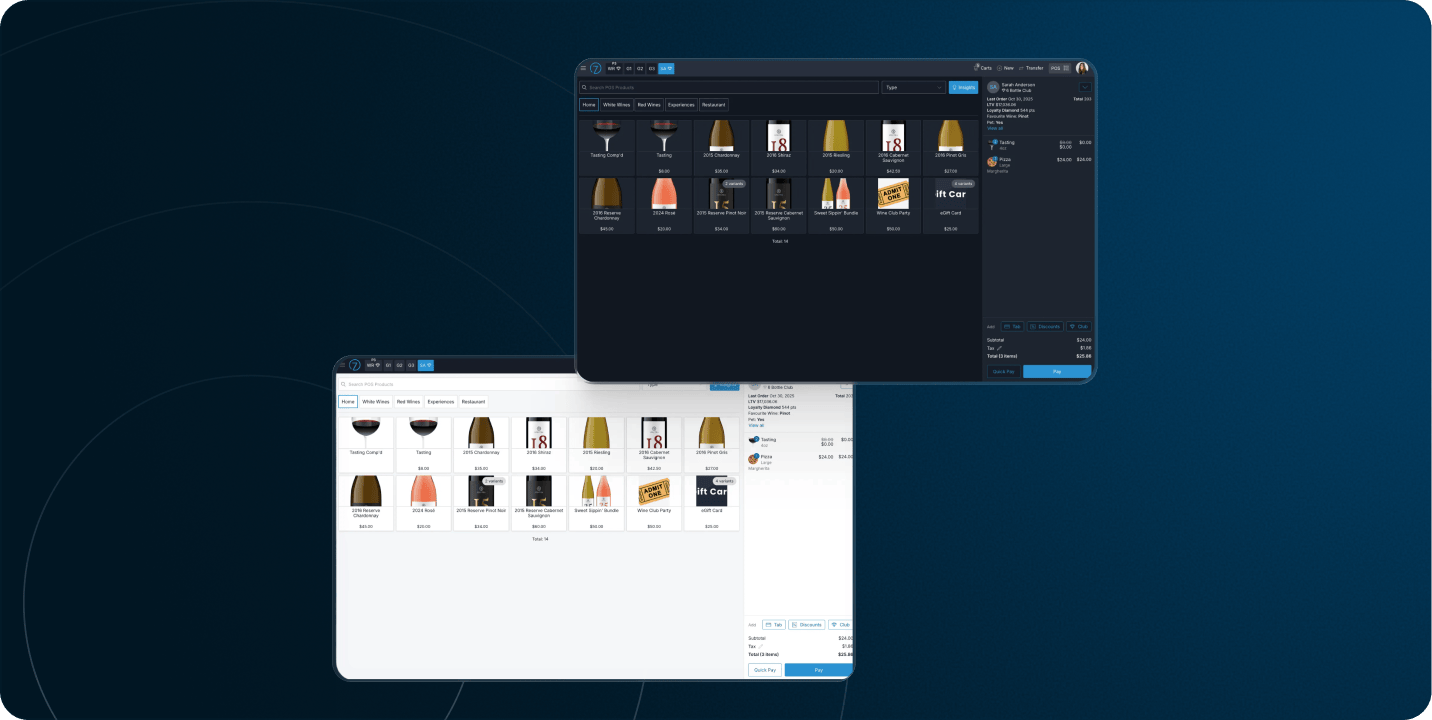Add Tasting $8.00 product in light window
Viewport: 1432px width, 720px height.
click(424, 445)
